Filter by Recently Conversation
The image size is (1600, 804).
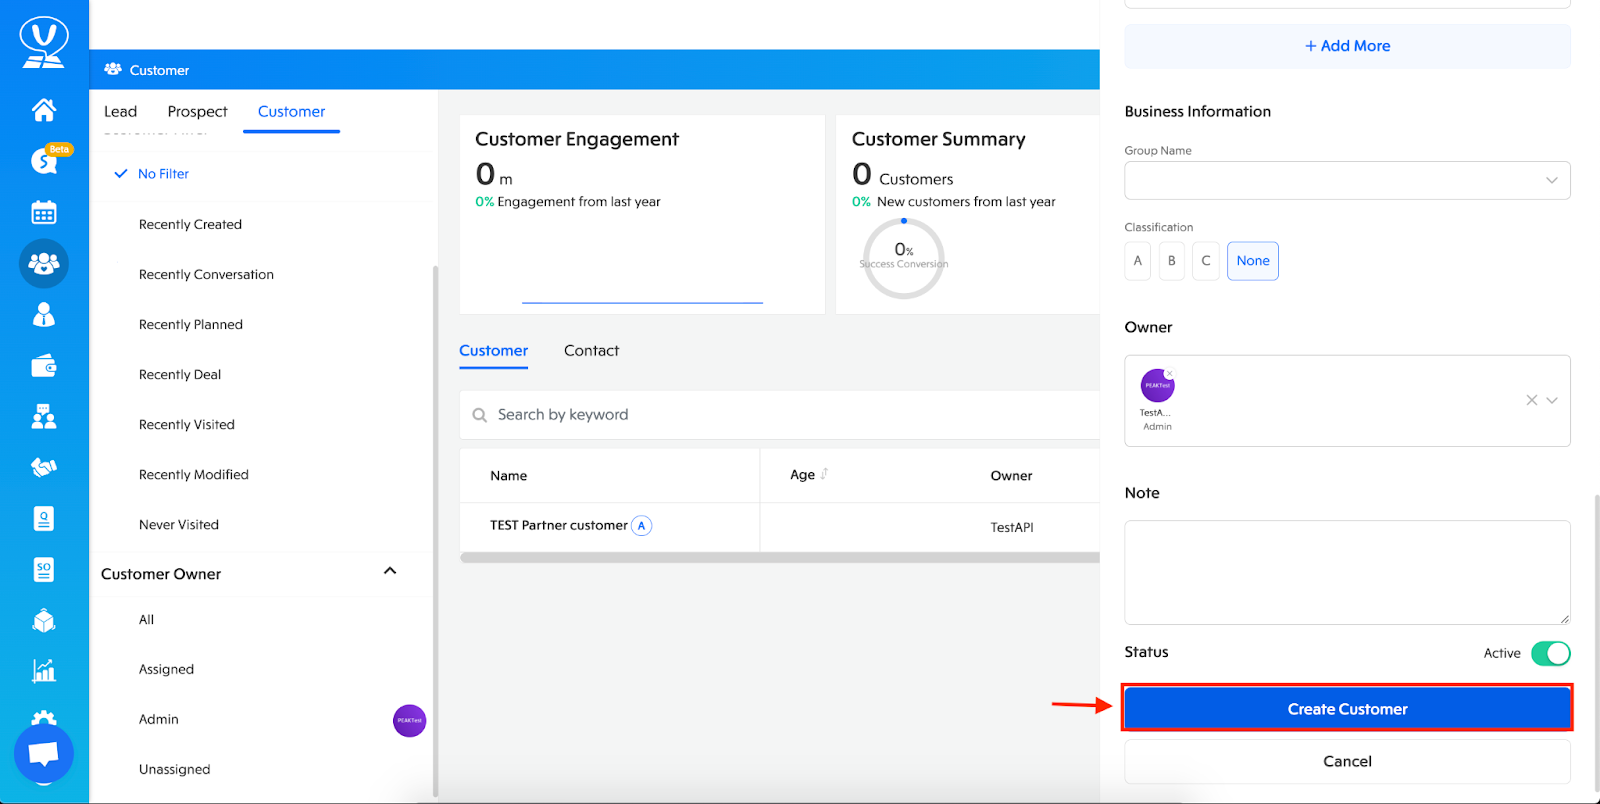tap(206, 275)
